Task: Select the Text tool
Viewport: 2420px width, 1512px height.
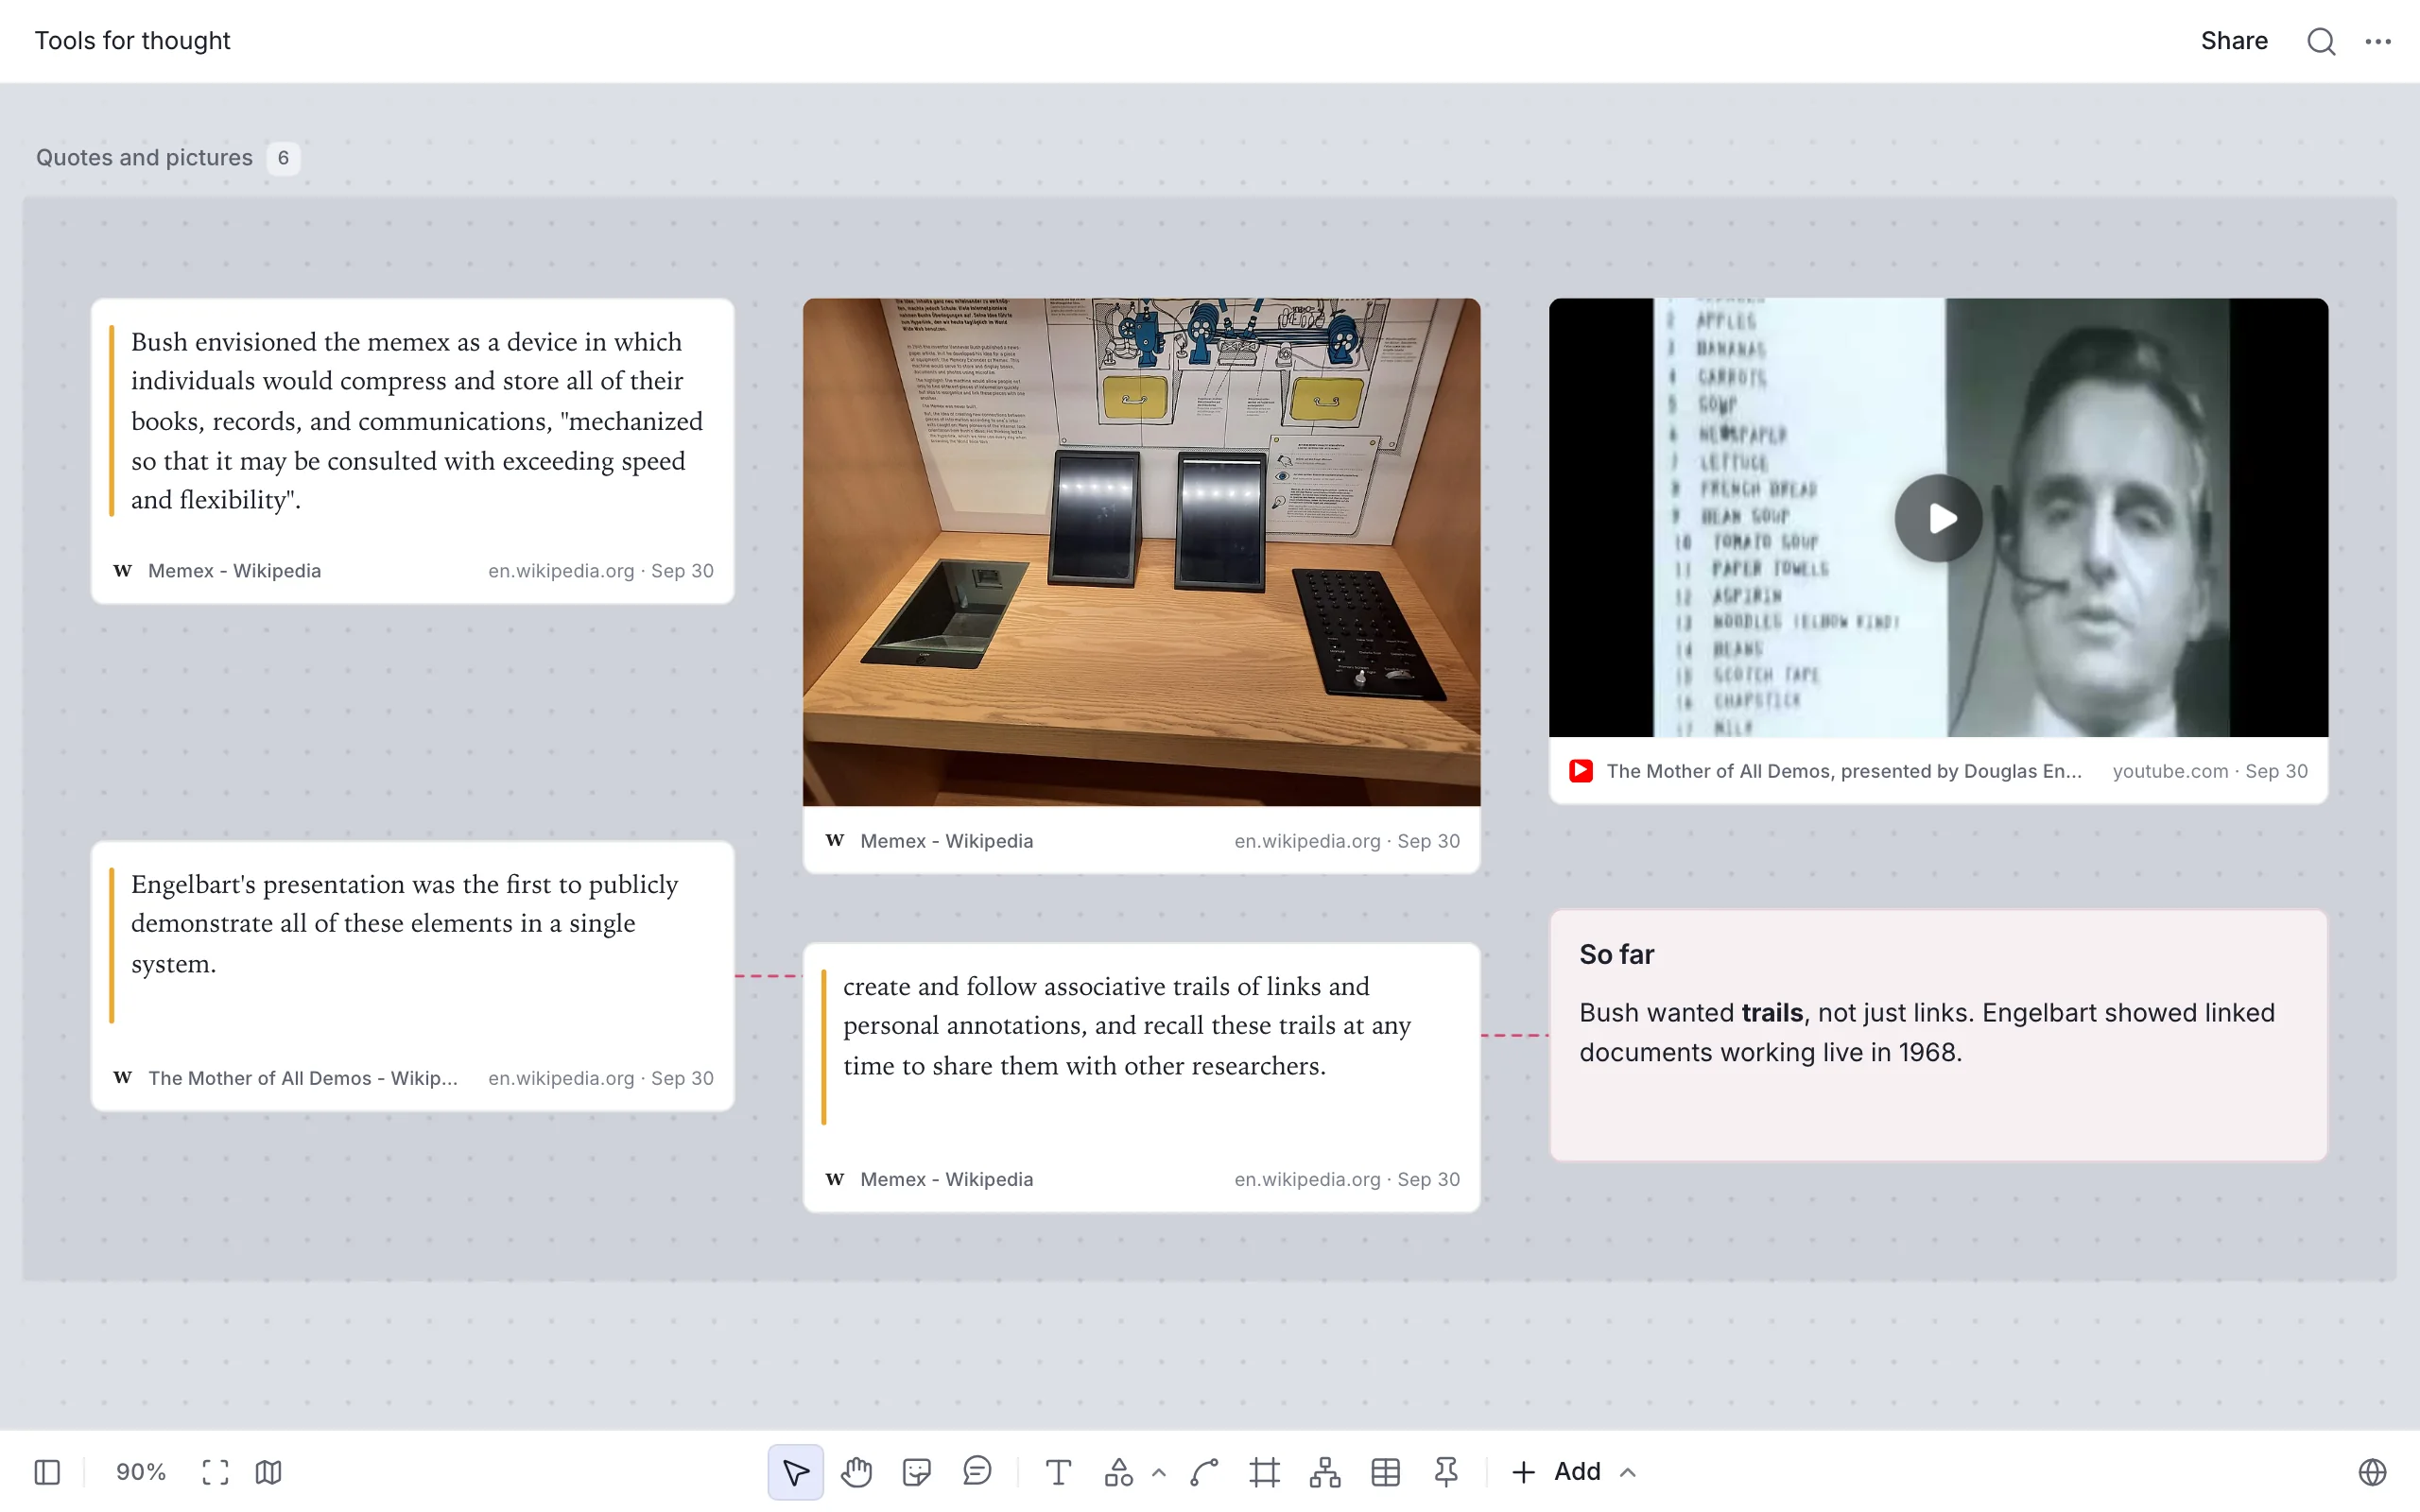Action: (x=1058, y=1472)
